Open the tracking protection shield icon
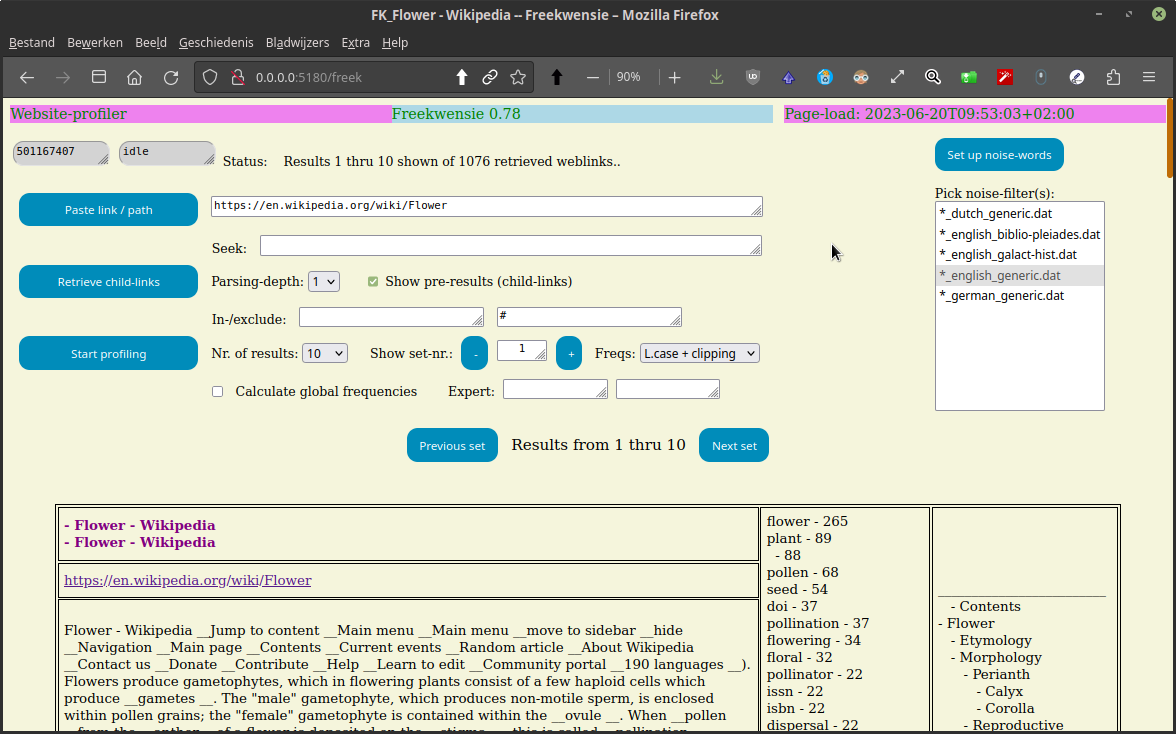 210,77
